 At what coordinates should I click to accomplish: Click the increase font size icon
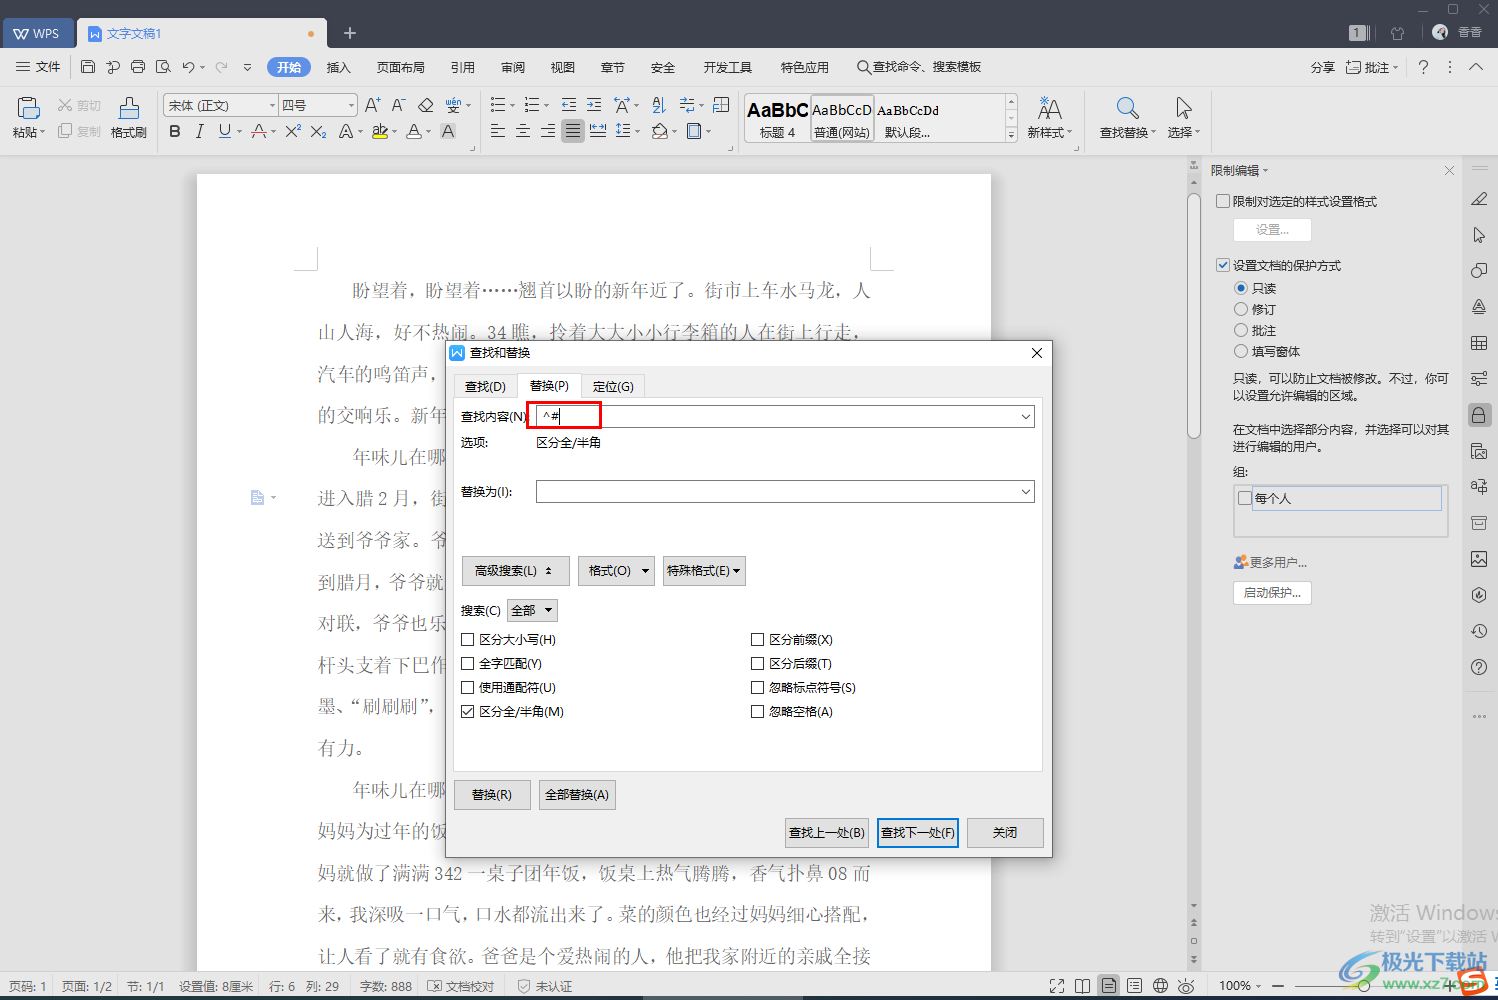click(x=373, y=105)
